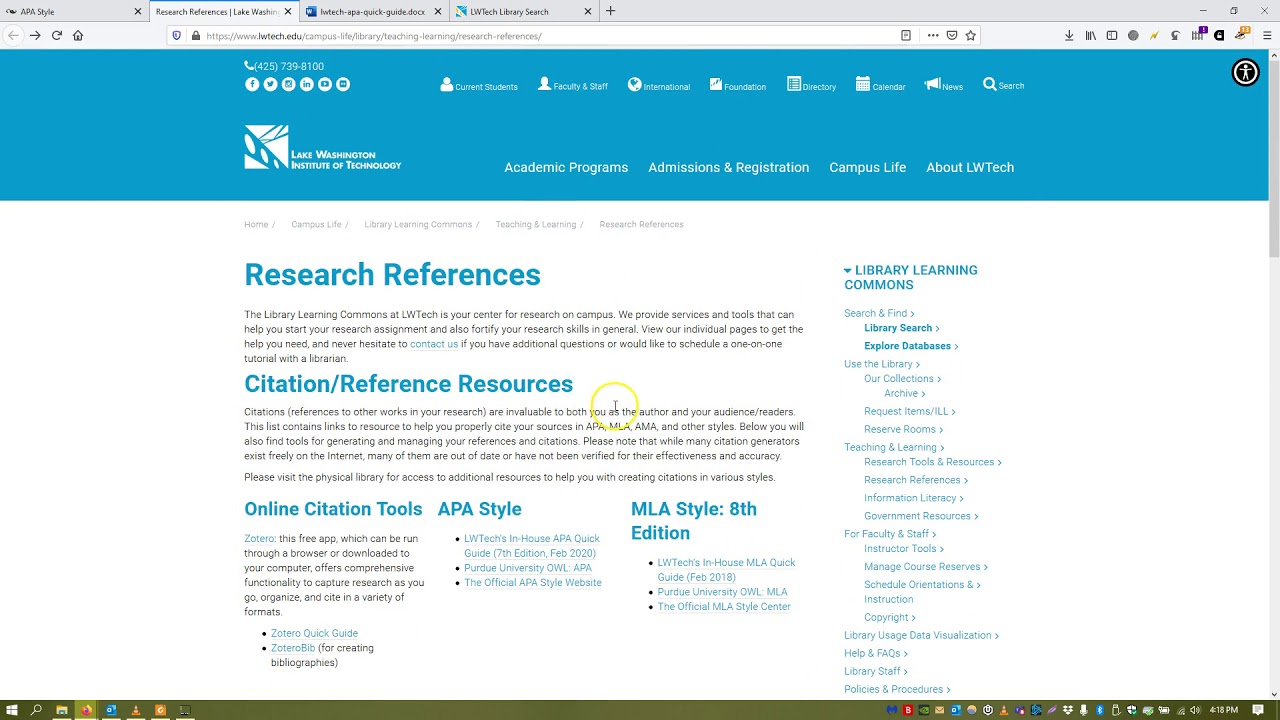Open a new browser tab

click(x=611, y=12)
